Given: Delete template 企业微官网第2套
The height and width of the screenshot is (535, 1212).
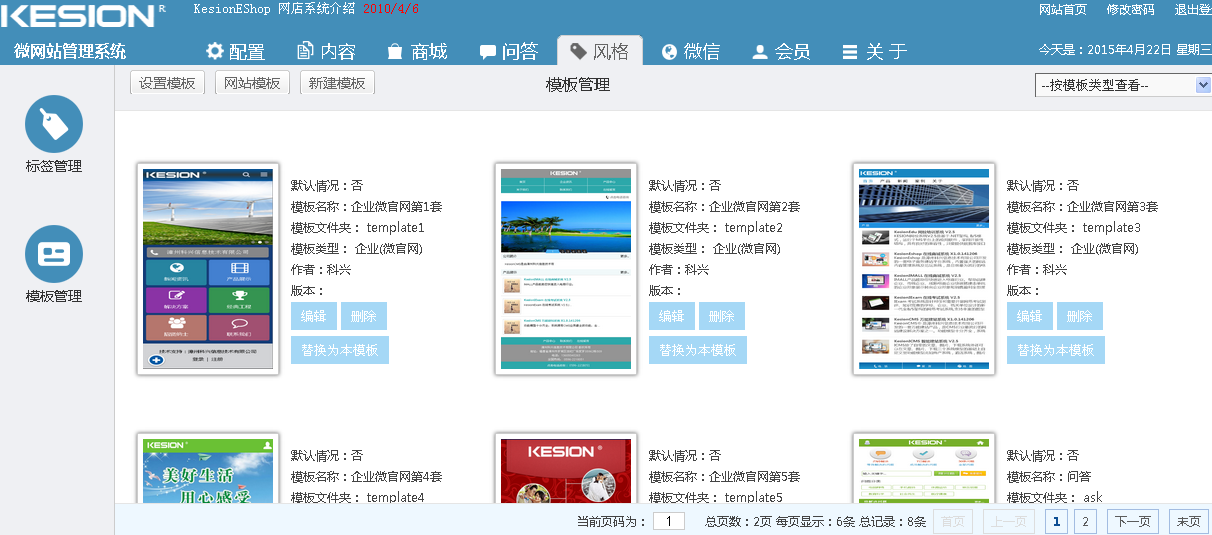Looking at the screenshot, I should [x=721, y=316].
